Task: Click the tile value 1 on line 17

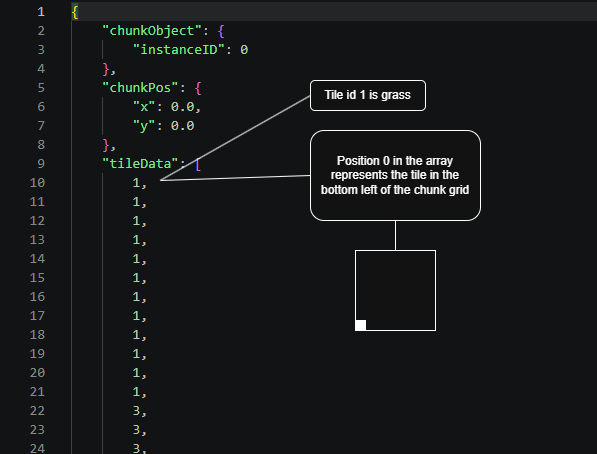Action: 136,316
